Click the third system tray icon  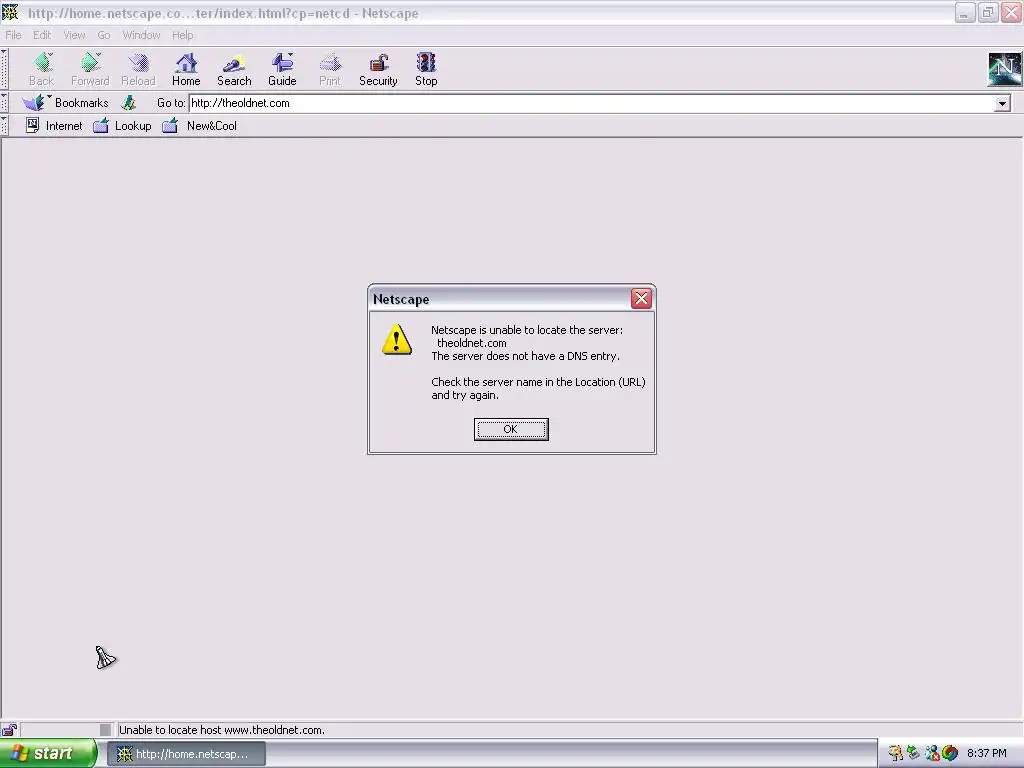[932, 753]
